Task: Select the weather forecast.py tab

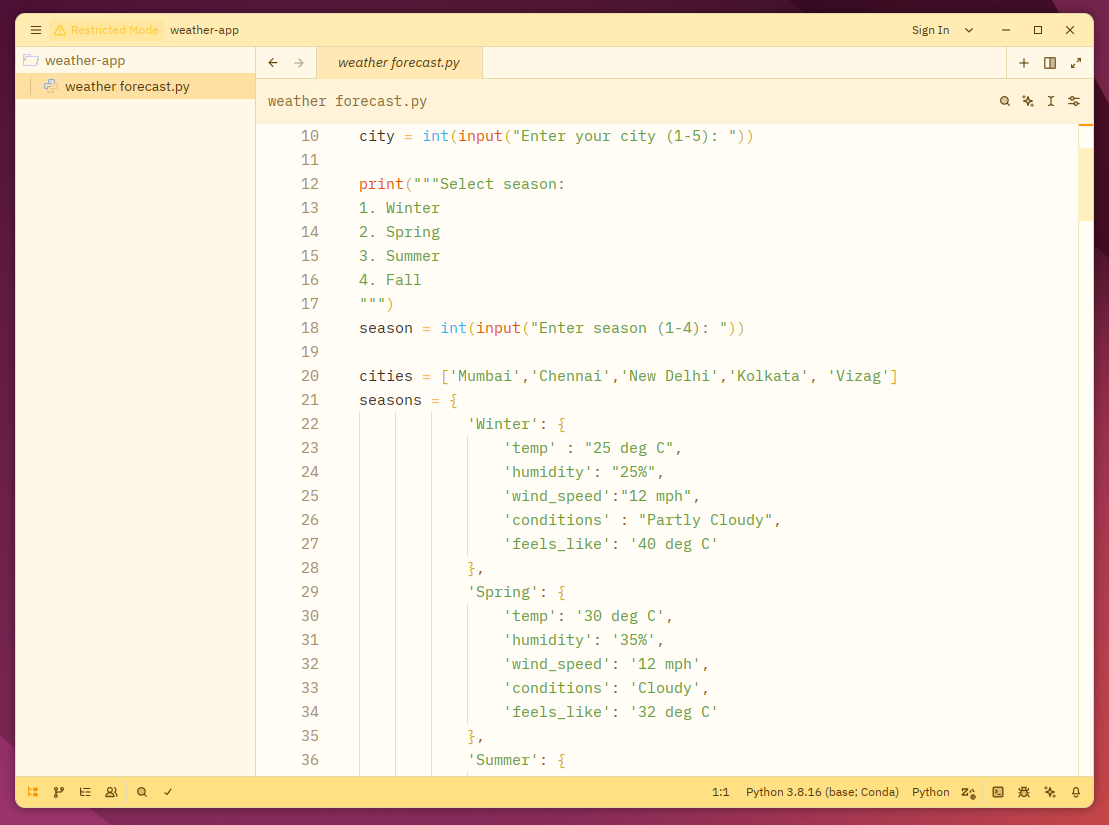Action: point(399,62)
